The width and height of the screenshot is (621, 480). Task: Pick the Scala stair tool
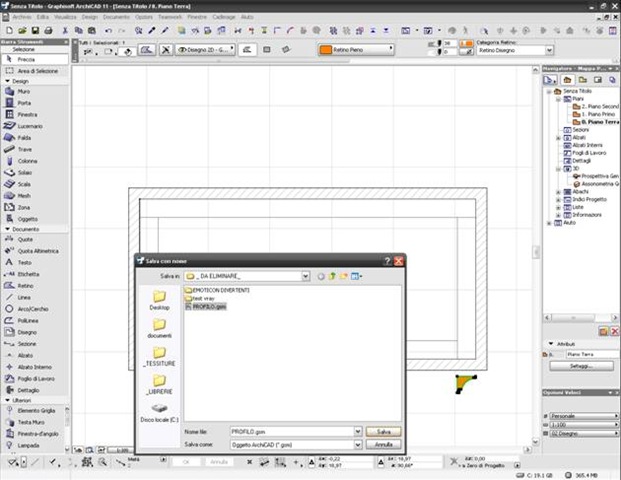[24, 184]
